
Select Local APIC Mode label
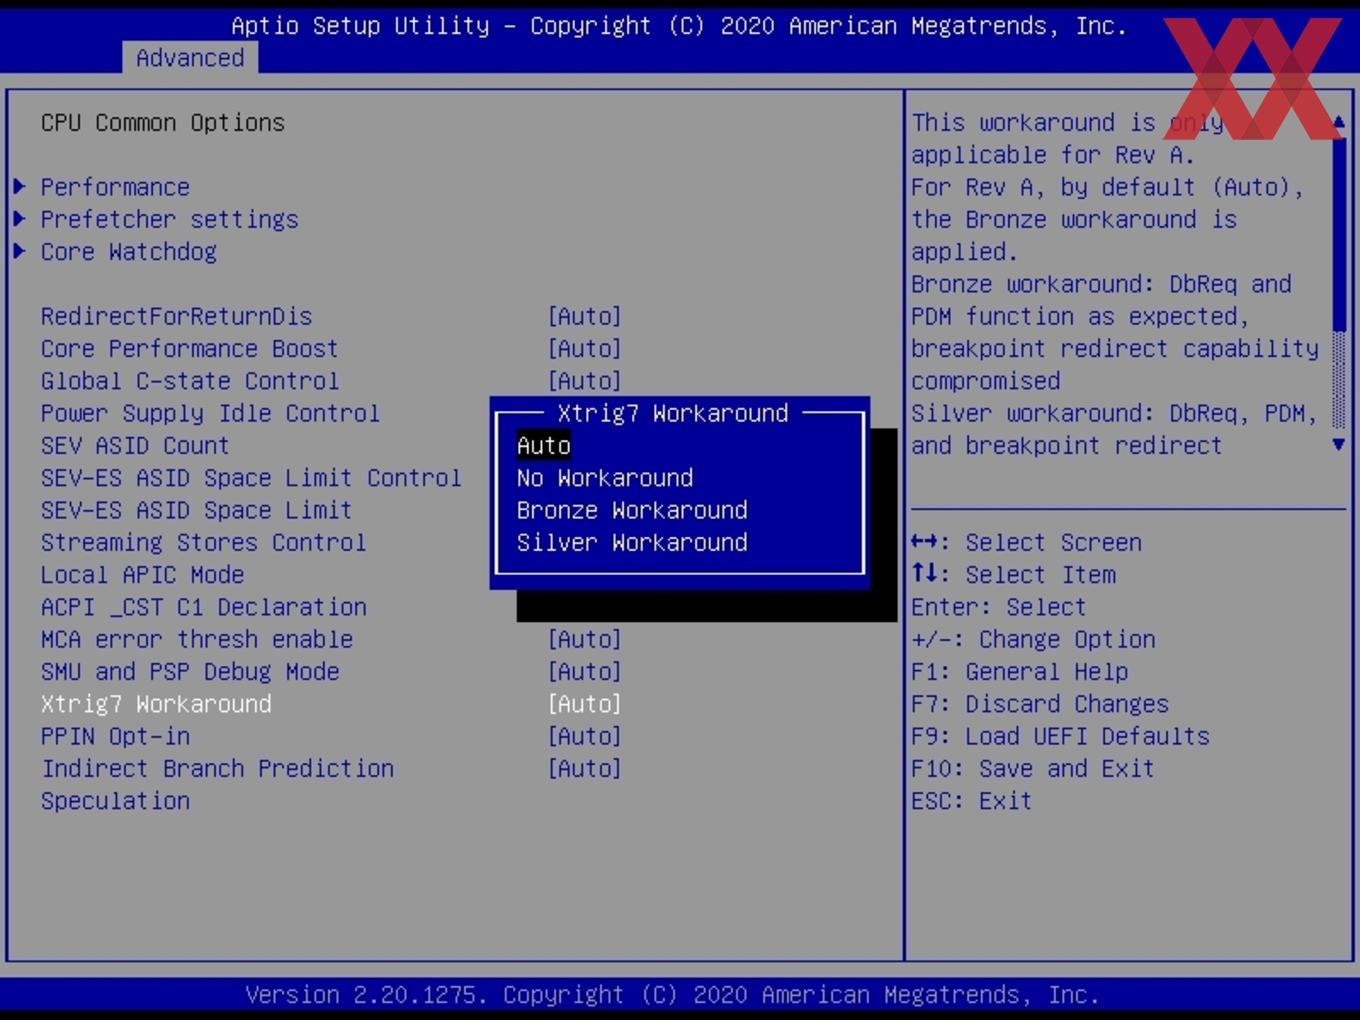tap(142, 575)
